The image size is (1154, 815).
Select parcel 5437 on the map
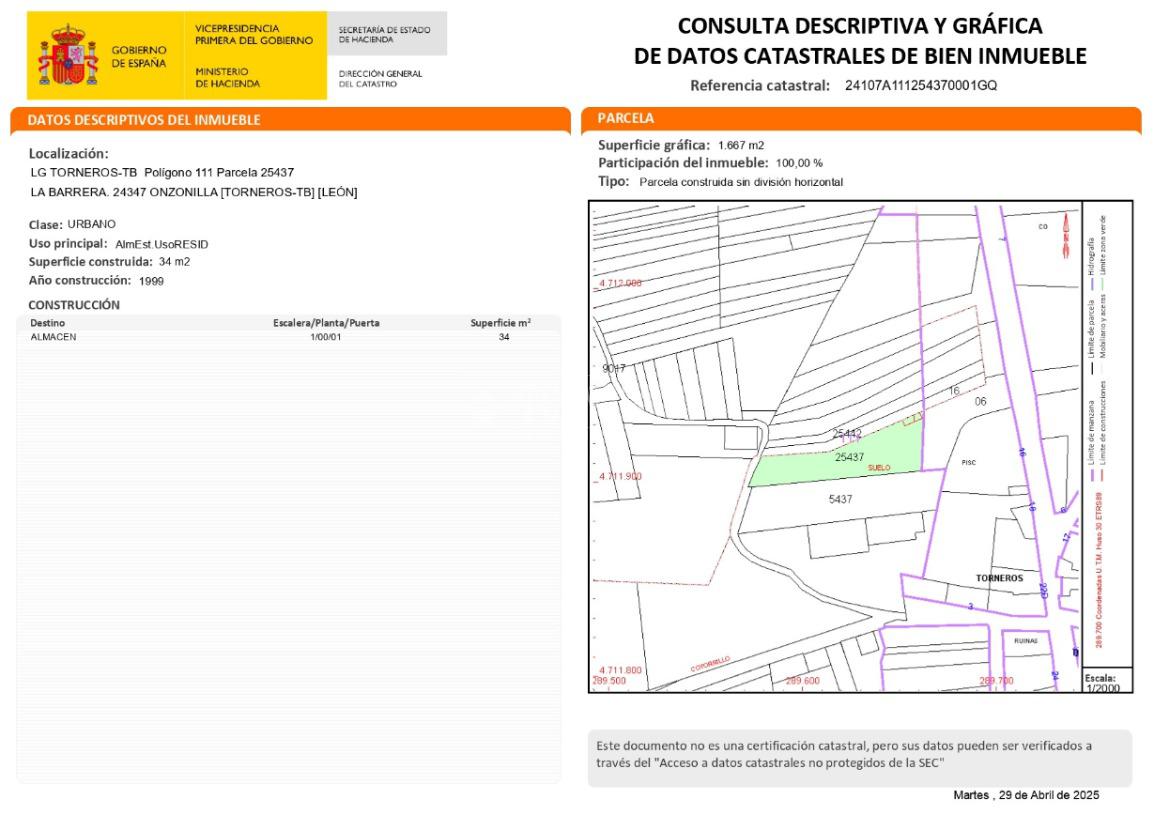click(841, 499)
